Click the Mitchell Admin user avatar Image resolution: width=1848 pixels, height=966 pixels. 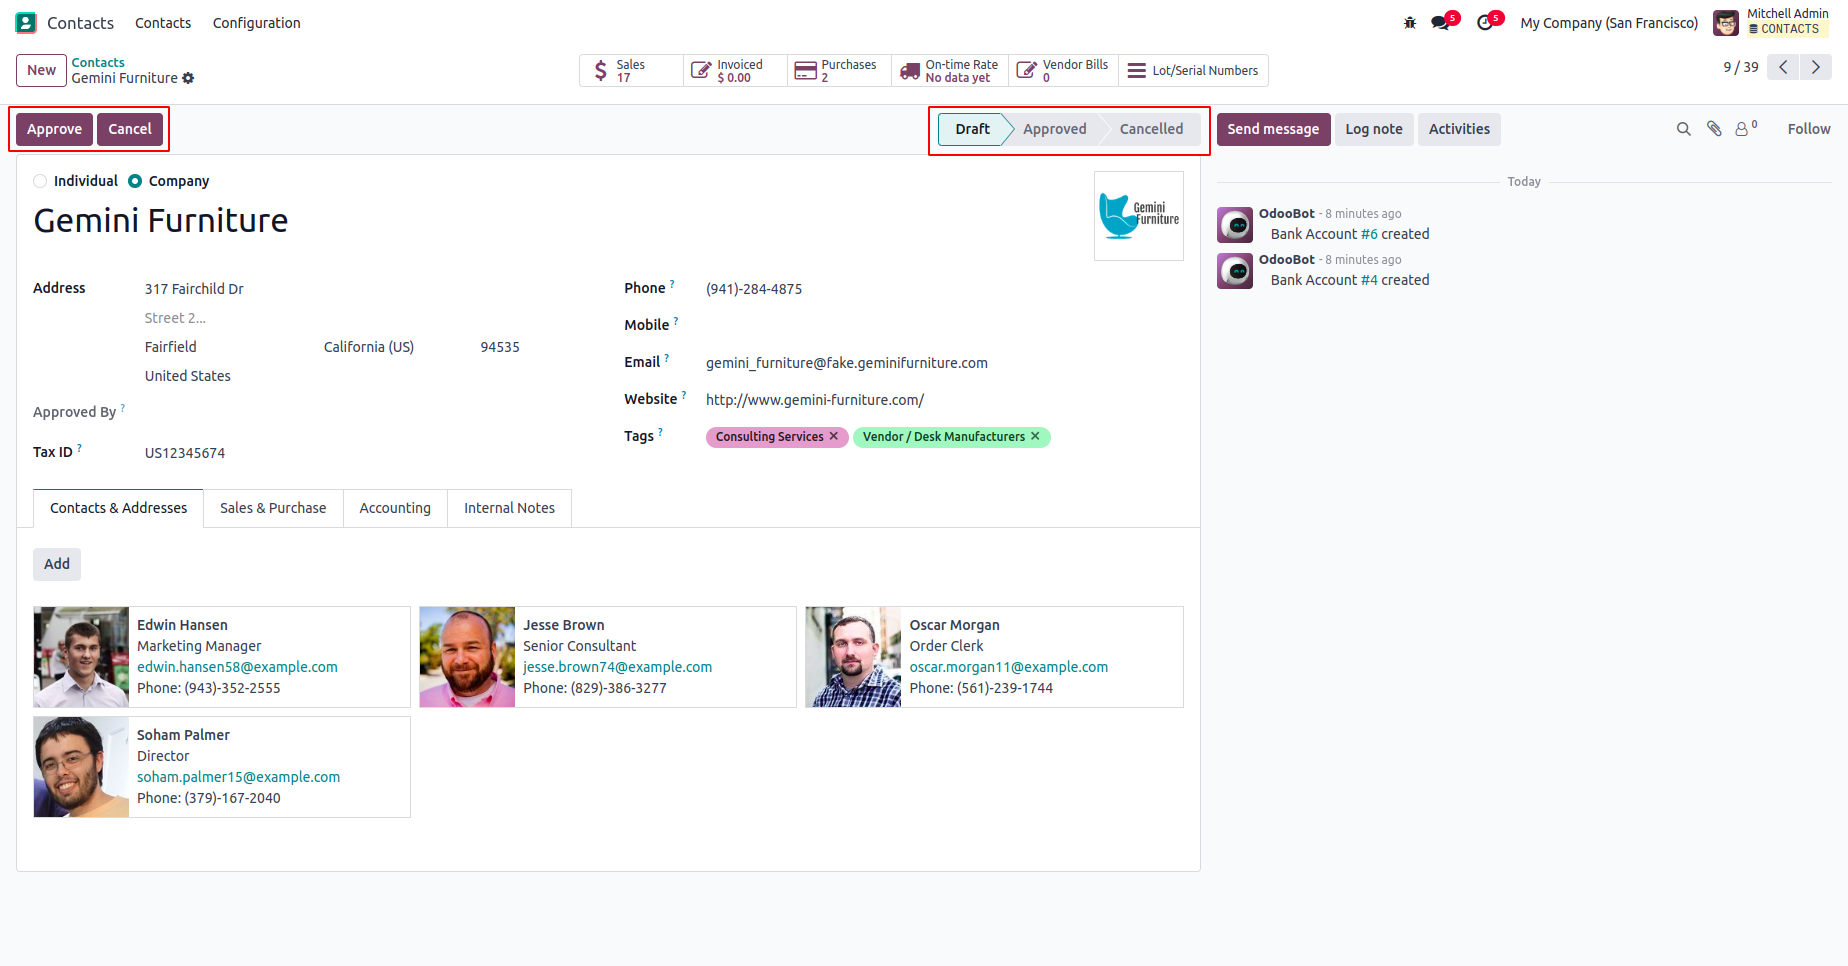click(1726, 23)
